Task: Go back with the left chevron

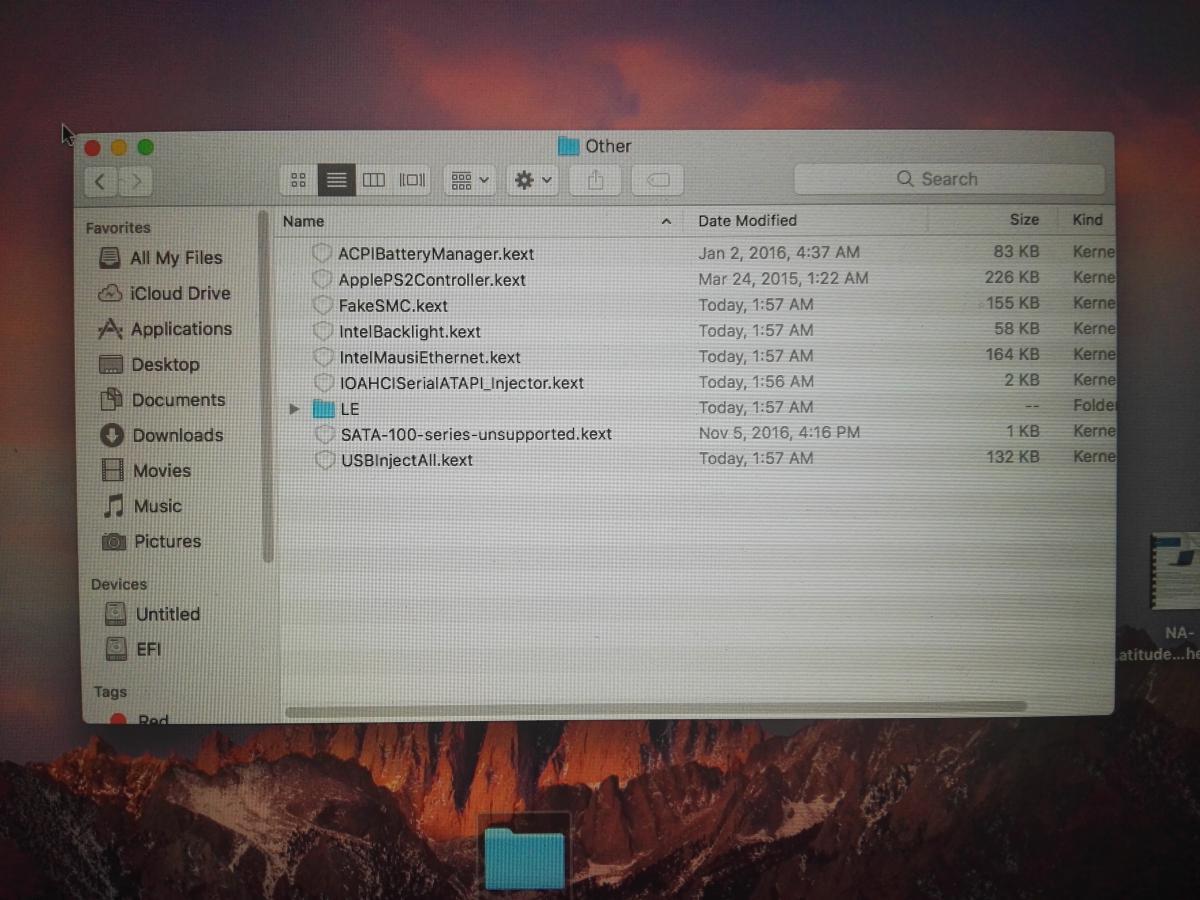Action: [100, 181]
